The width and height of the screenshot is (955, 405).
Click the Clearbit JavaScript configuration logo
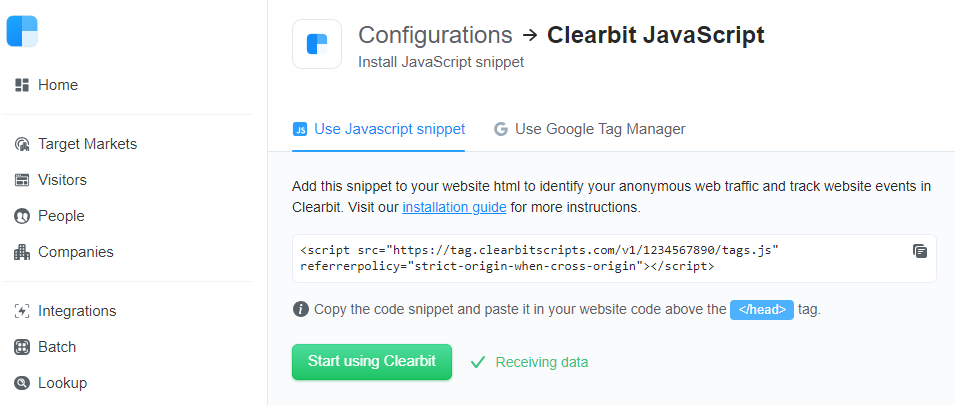click(317, 44)
